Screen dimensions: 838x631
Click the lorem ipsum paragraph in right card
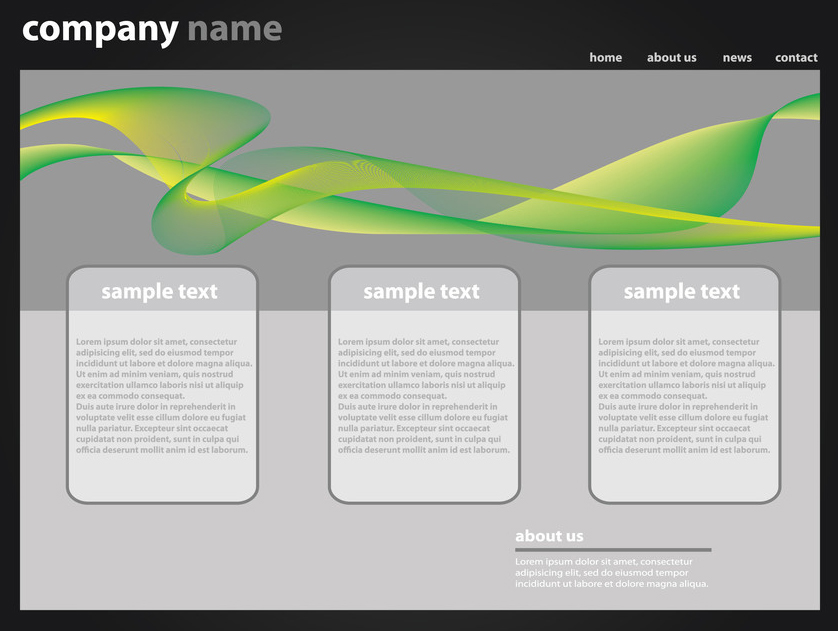coord(684,396)
